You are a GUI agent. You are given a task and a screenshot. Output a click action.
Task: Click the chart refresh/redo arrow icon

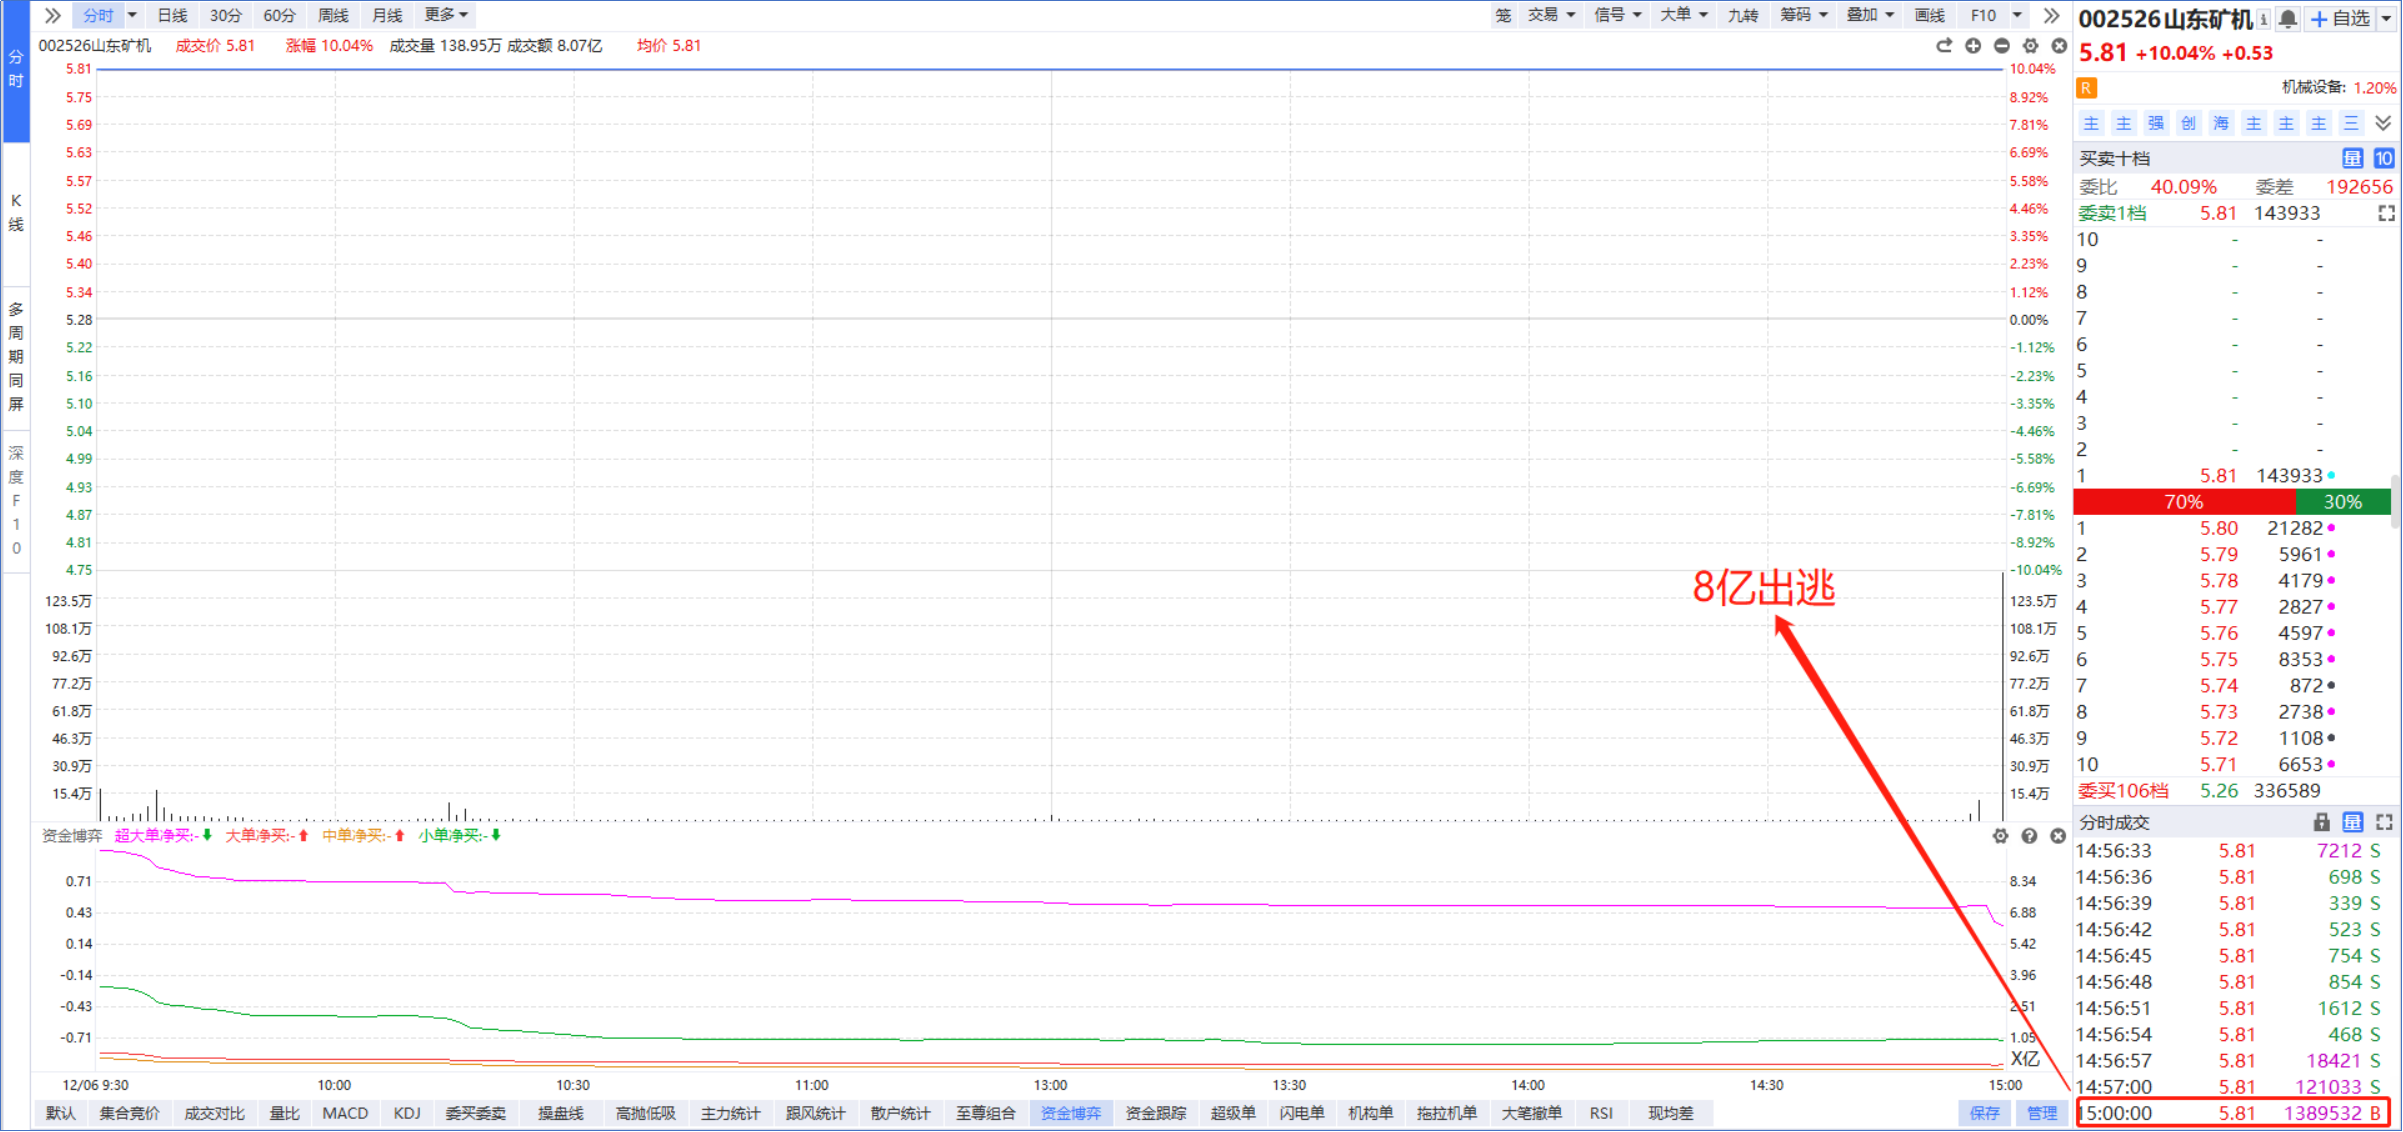1944,46
